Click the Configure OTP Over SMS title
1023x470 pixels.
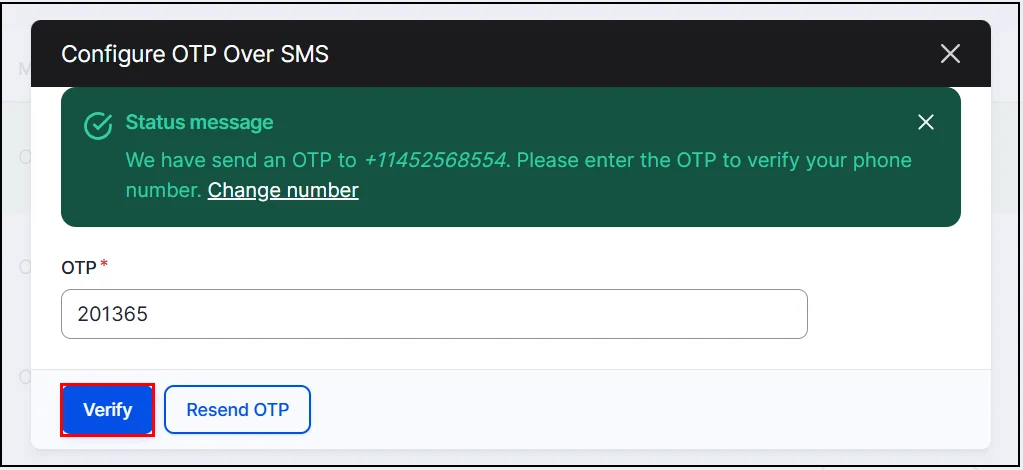click(x=195, y=54)
